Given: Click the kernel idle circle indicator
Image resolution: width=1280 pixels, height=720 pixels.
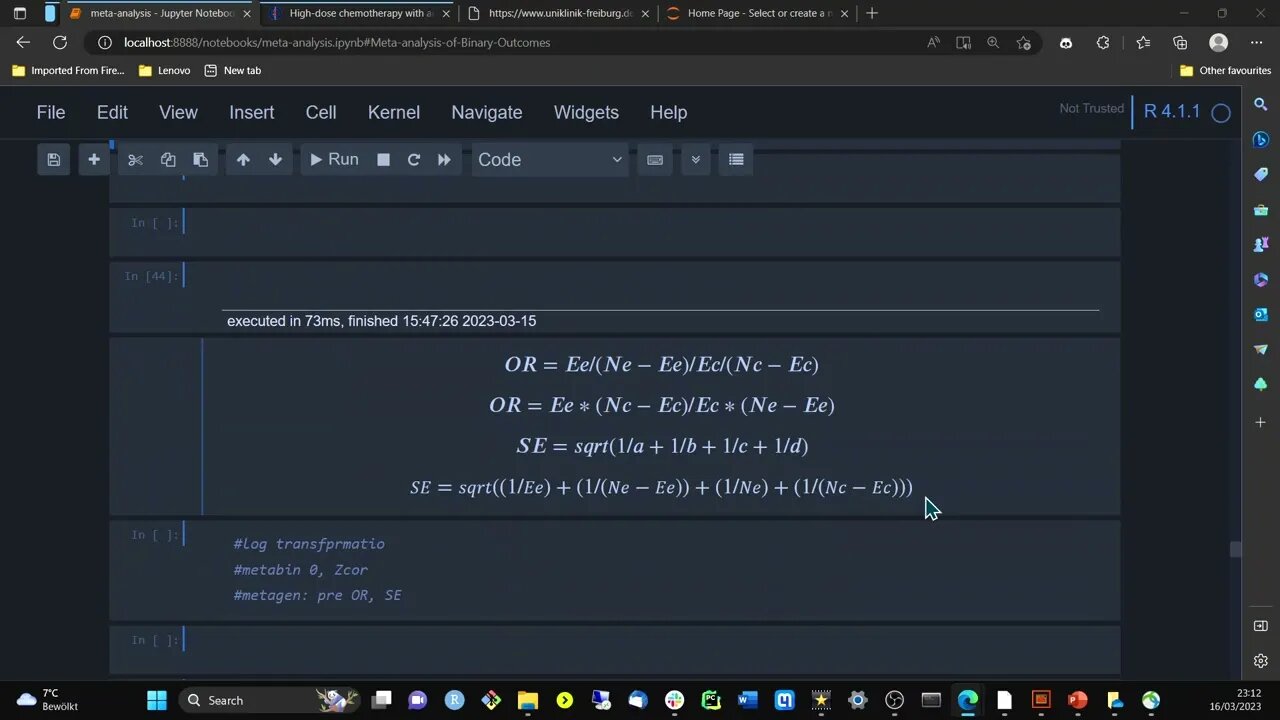Looking at the screenshot, I should point(1221,113).
